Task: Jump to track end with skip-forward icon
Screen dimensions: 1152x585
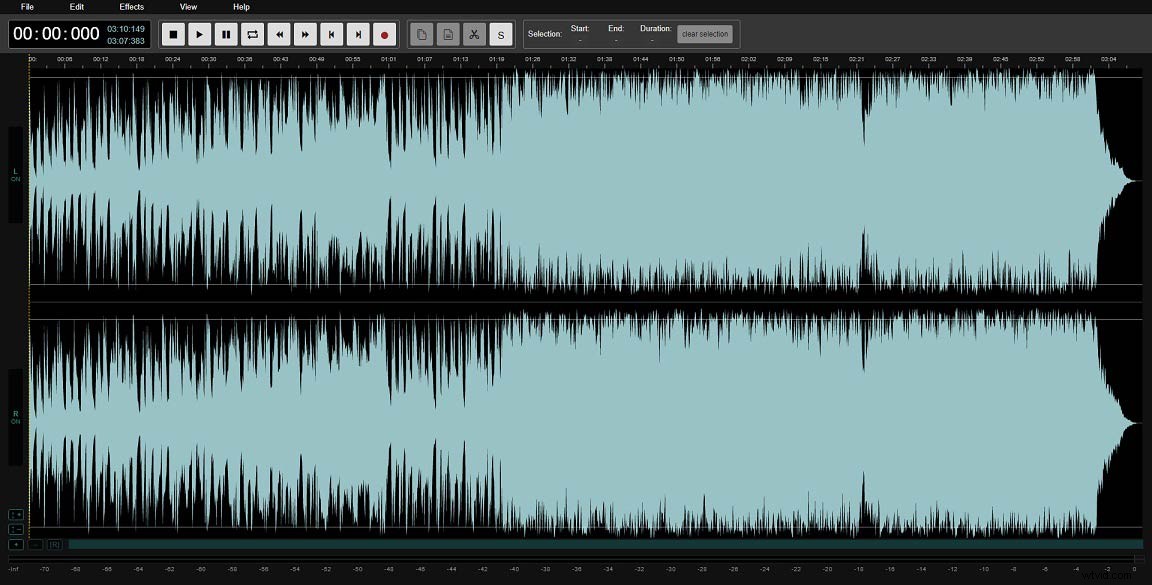Action: pyautogui.click(x=358, y=34)
